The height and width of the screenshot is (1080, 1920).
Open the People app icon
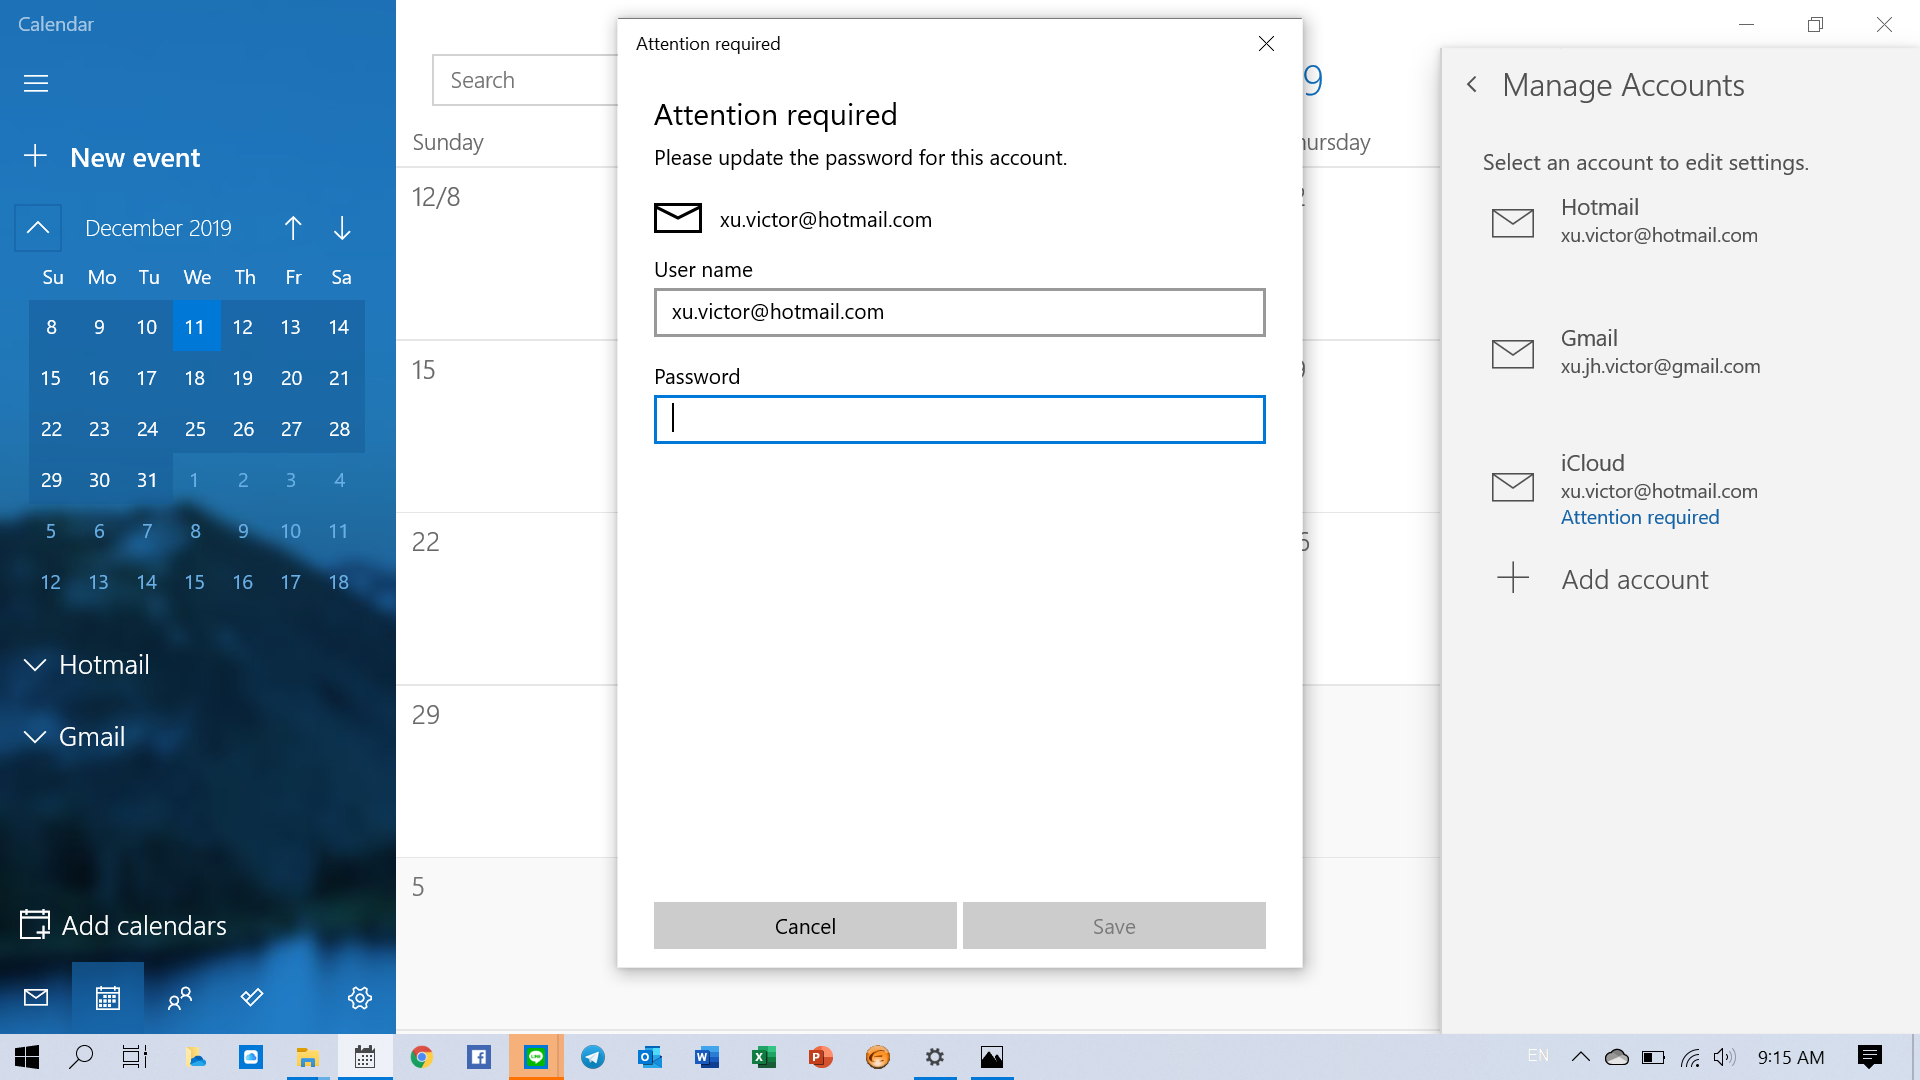(180, 997)
